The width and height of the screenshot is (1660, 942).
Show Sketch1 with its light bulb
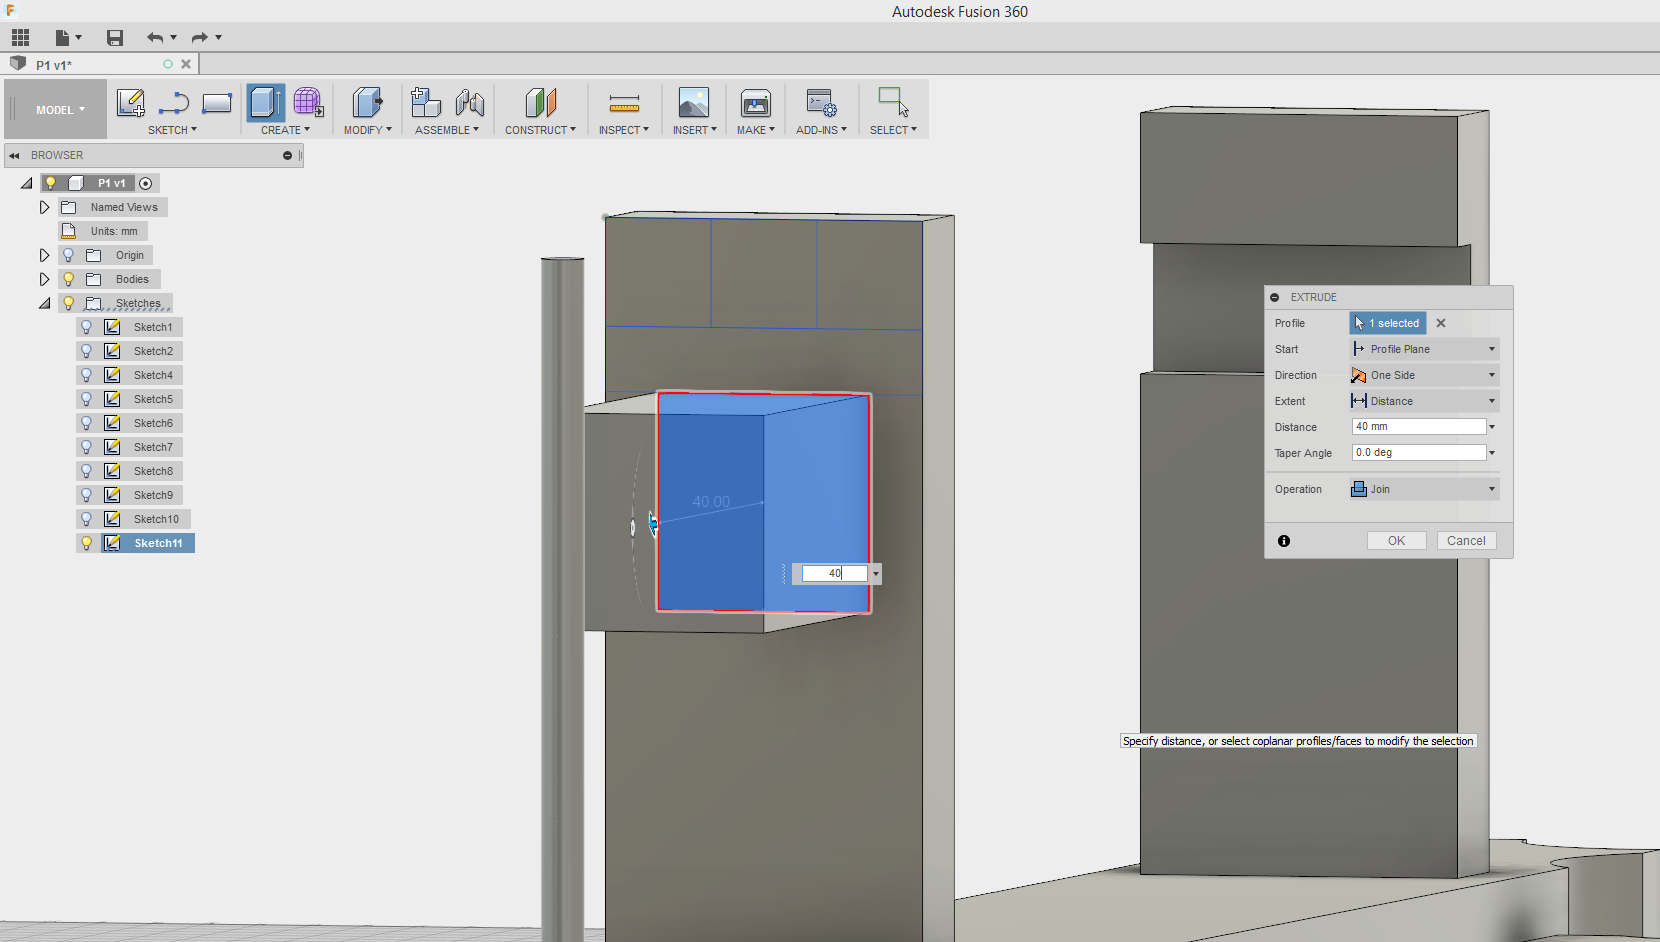pos(86,327)
